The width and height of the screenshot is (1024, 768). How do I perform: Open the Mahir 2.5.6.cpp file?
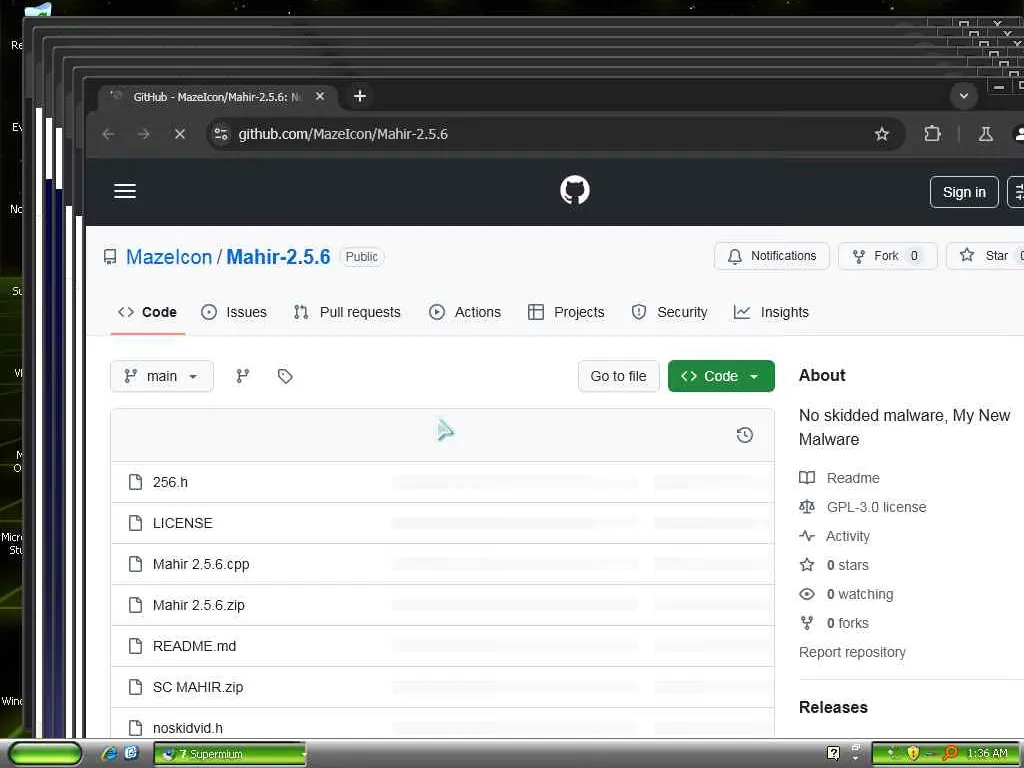pyautogui.click(x=201, y=564)
